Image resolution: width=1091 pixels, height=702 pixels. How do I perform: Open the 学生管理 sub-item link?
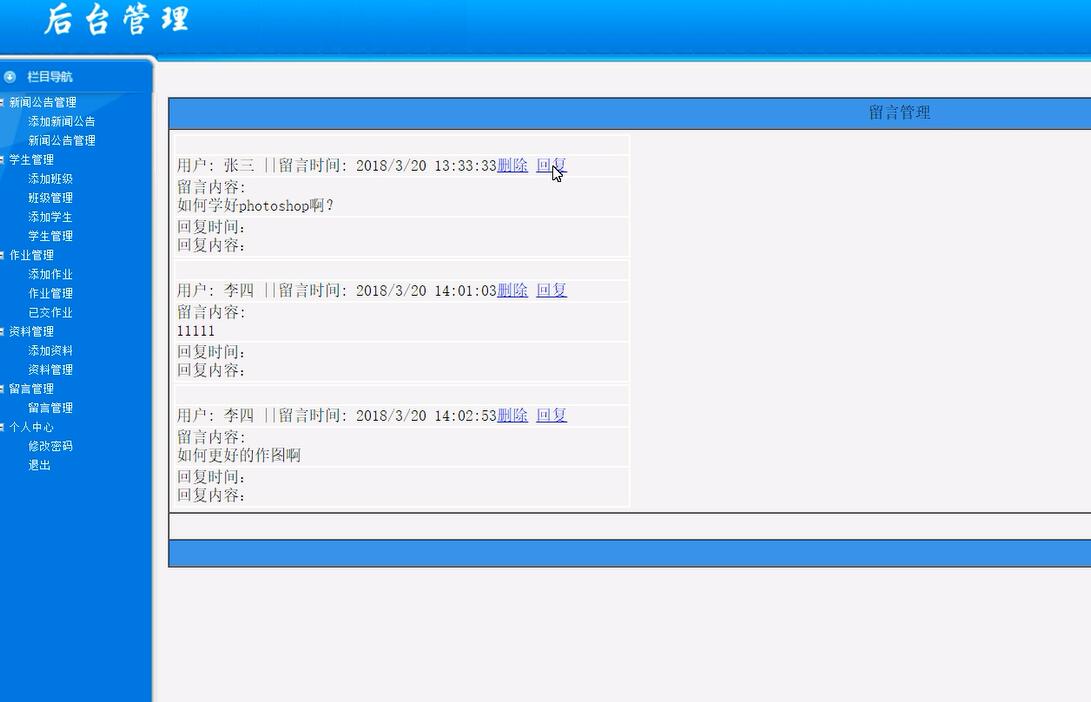pos(50,236)
